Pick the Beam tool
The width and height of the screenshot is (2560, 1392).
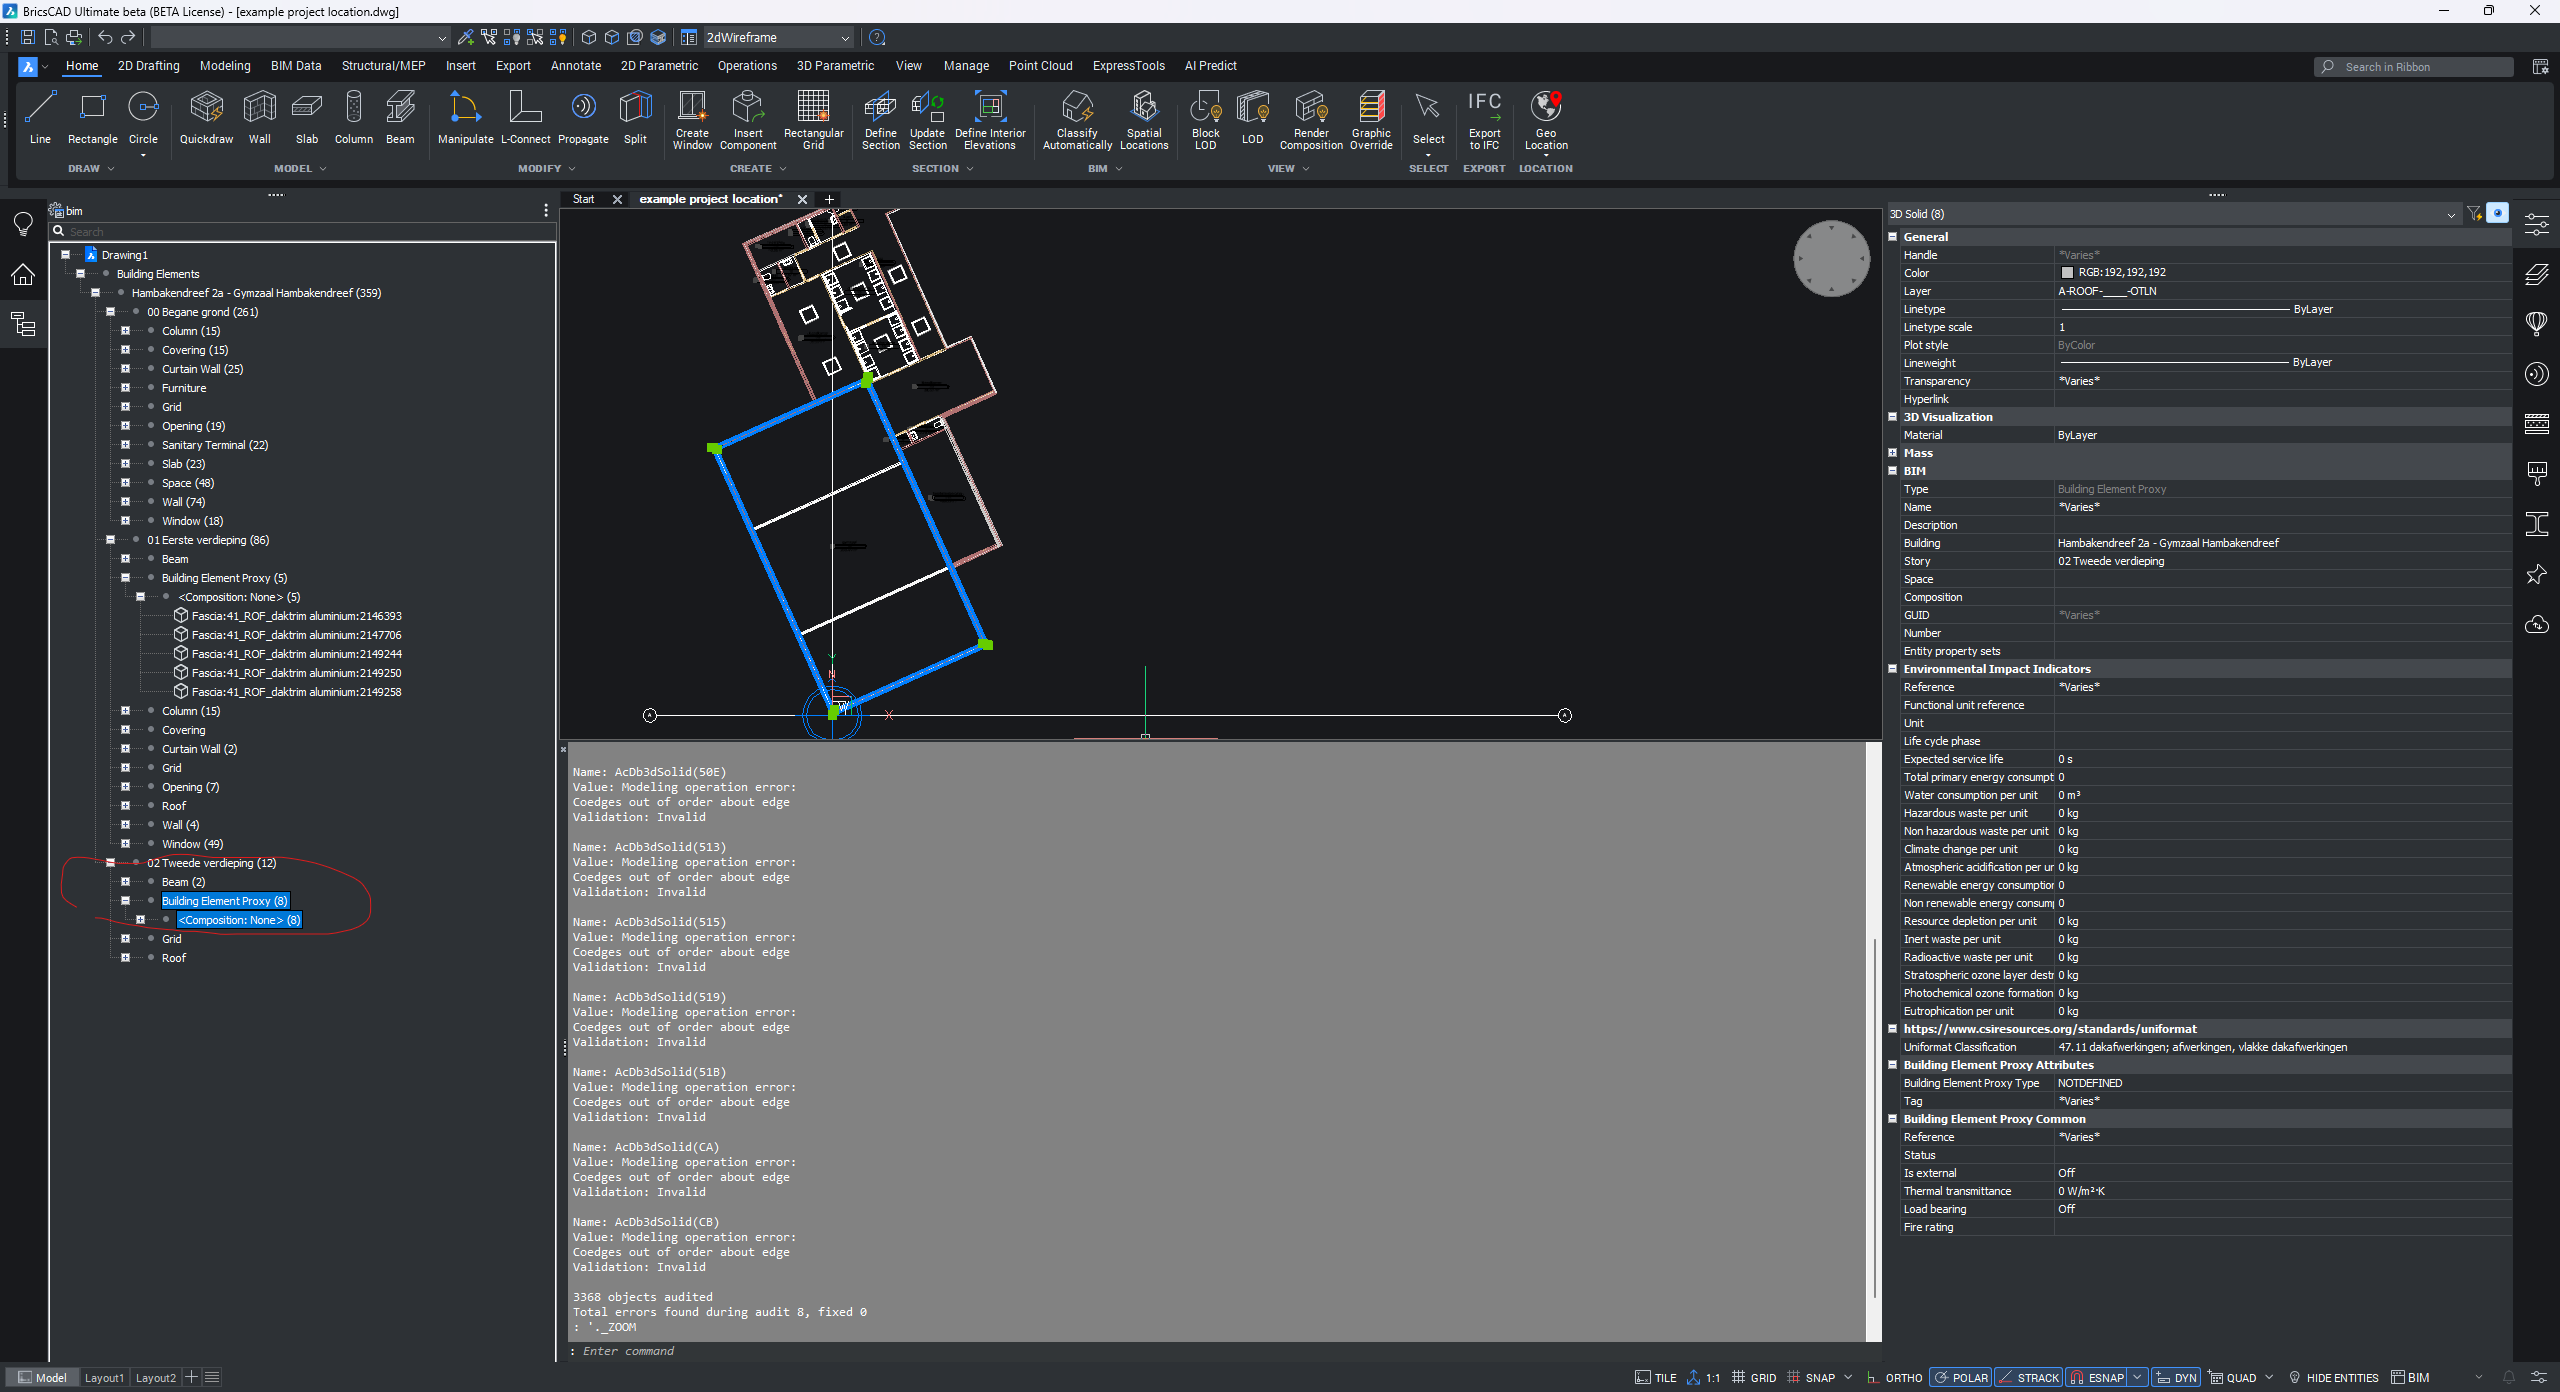click(400, 118)
